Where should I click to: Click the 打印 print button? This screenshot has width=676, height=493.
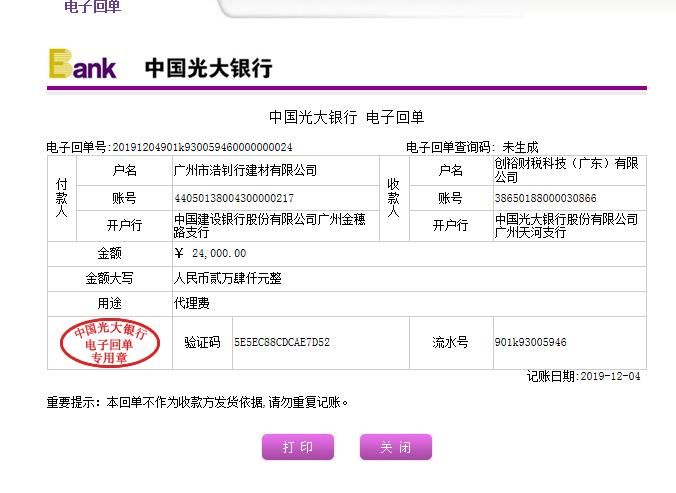(298, 447)
